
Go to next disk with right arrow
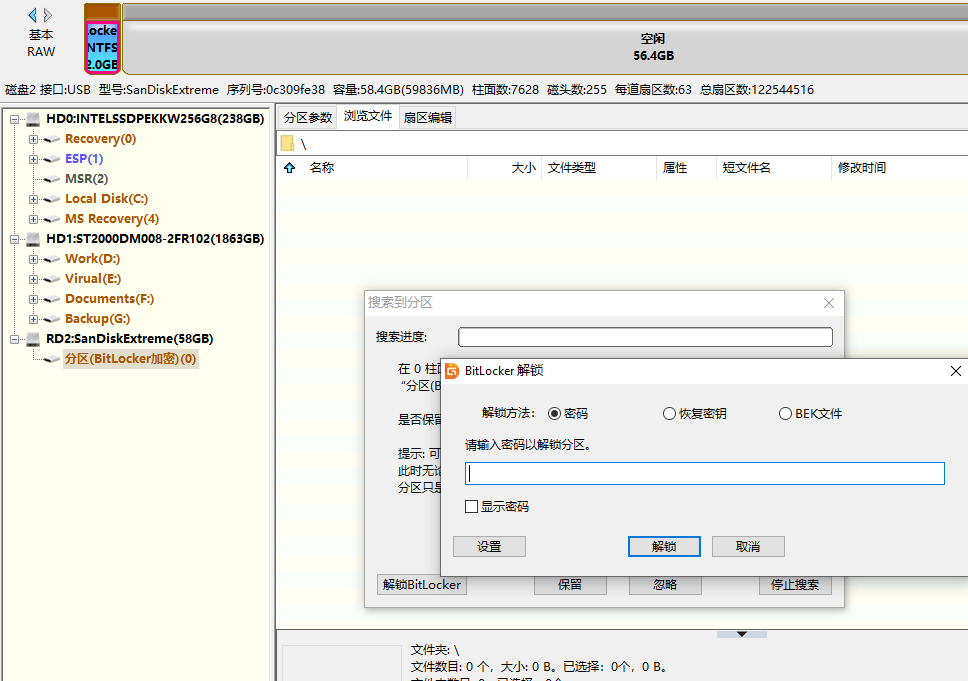(48, 15)
